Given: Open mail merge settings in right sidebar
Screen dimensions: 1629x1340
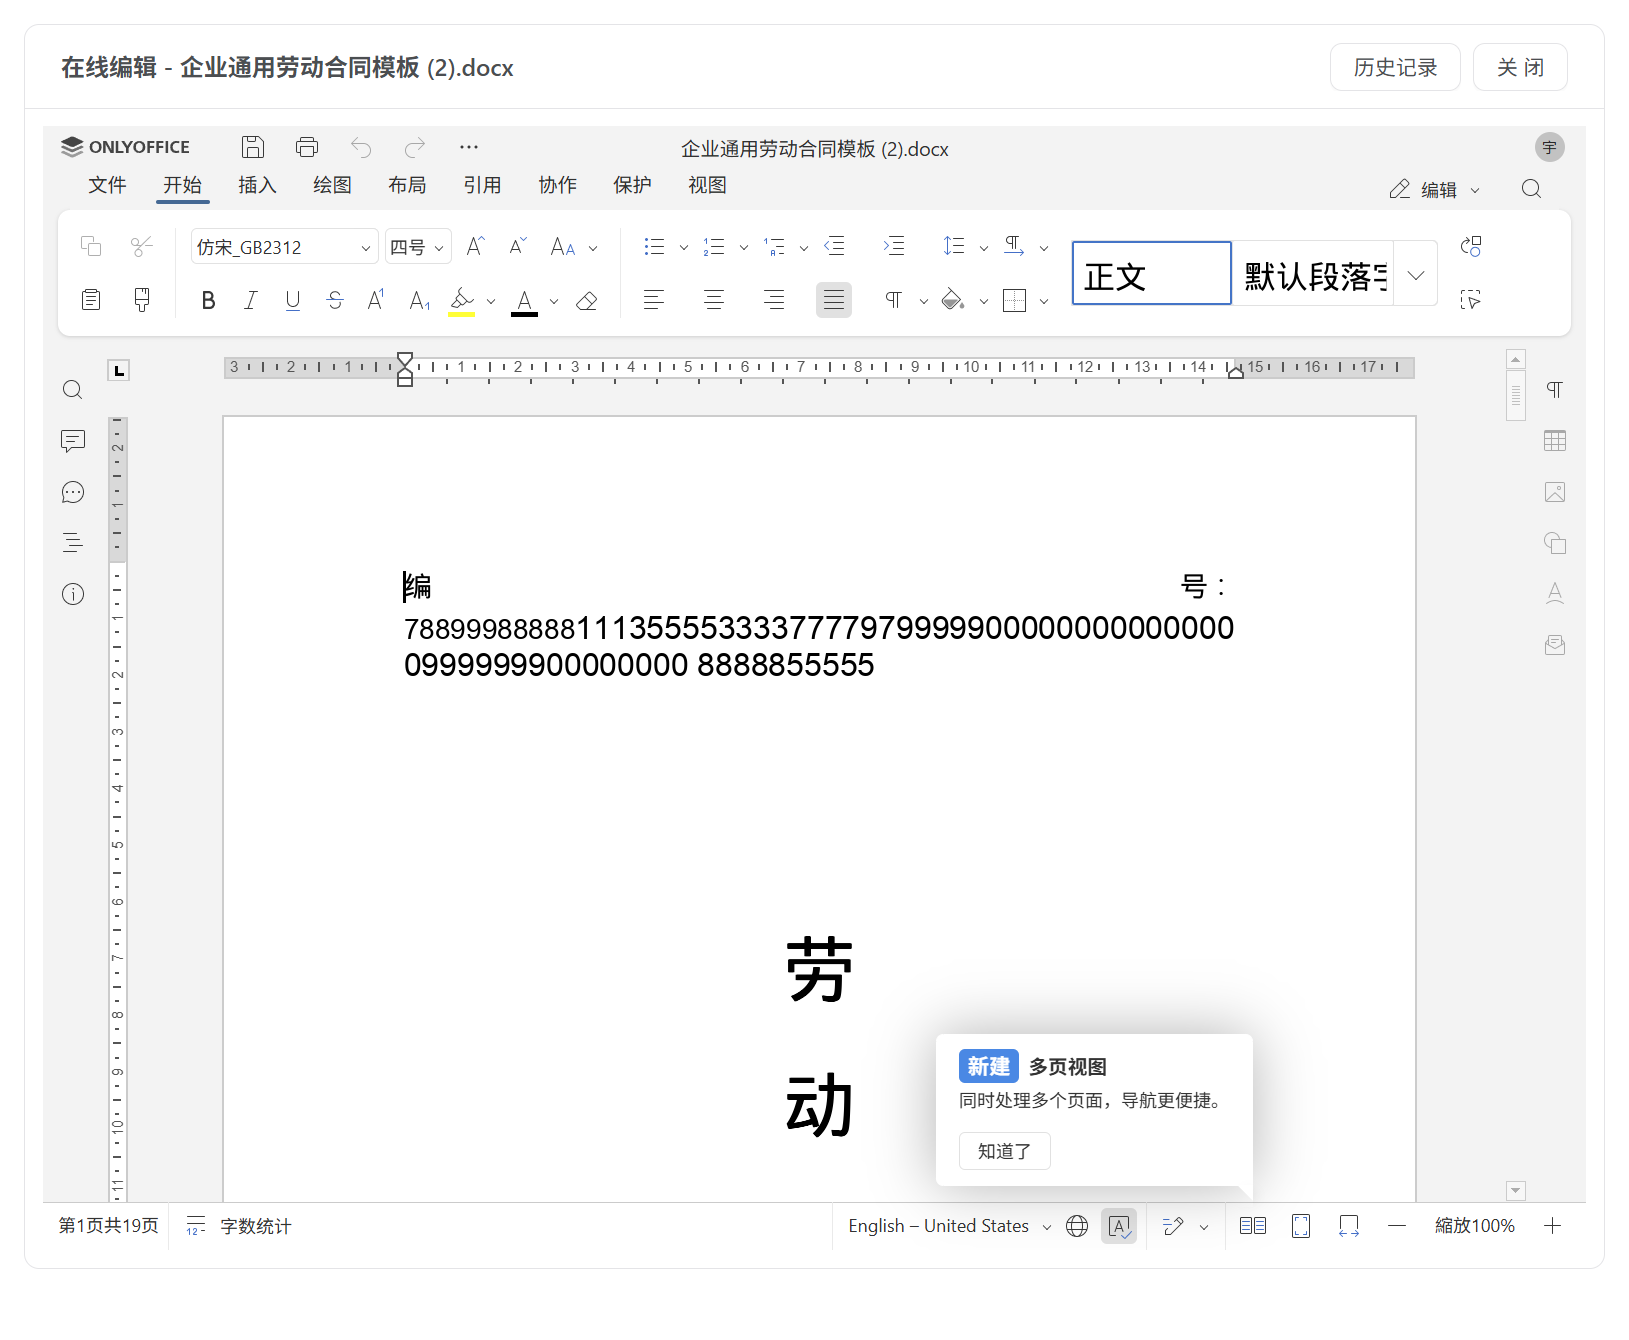Looking at the screenshot, I should pos(1555,645).
